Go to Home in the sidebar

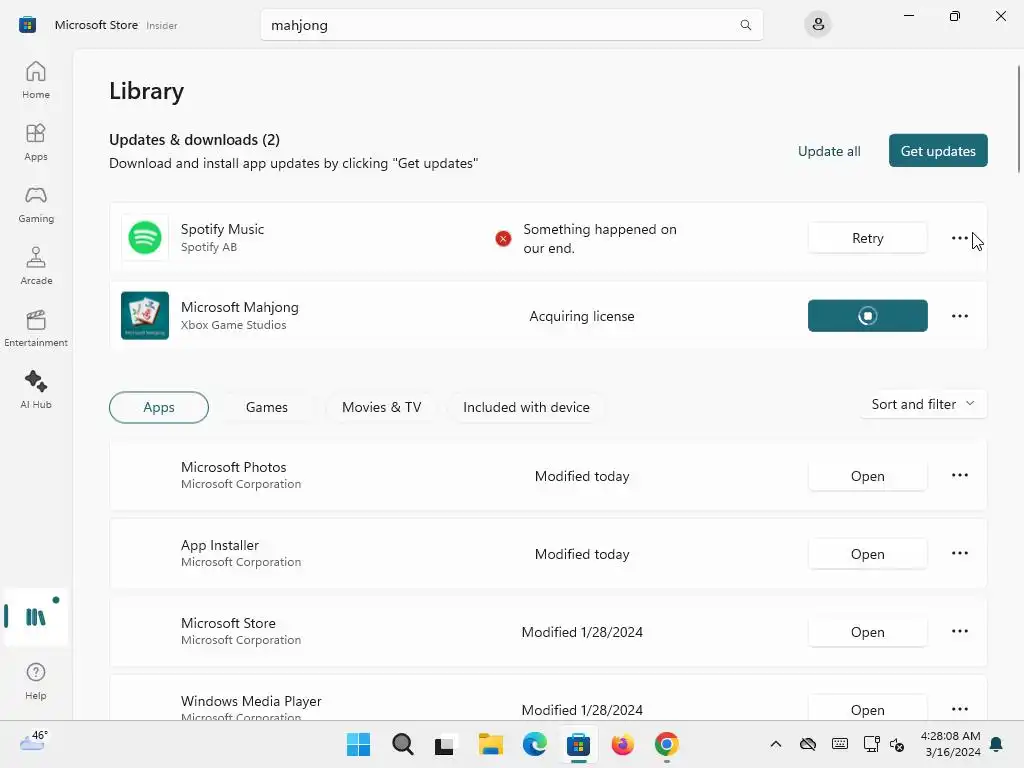click(x=36, y=80)
